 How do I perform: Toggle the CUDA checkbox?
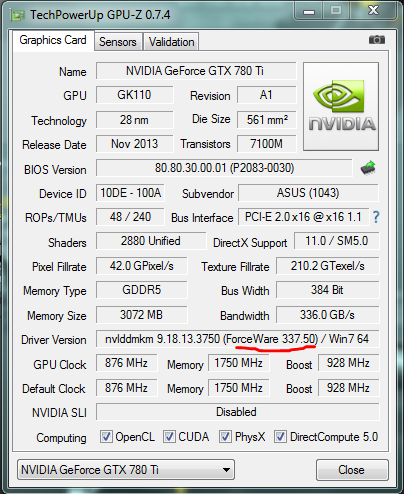coord(169,436)
